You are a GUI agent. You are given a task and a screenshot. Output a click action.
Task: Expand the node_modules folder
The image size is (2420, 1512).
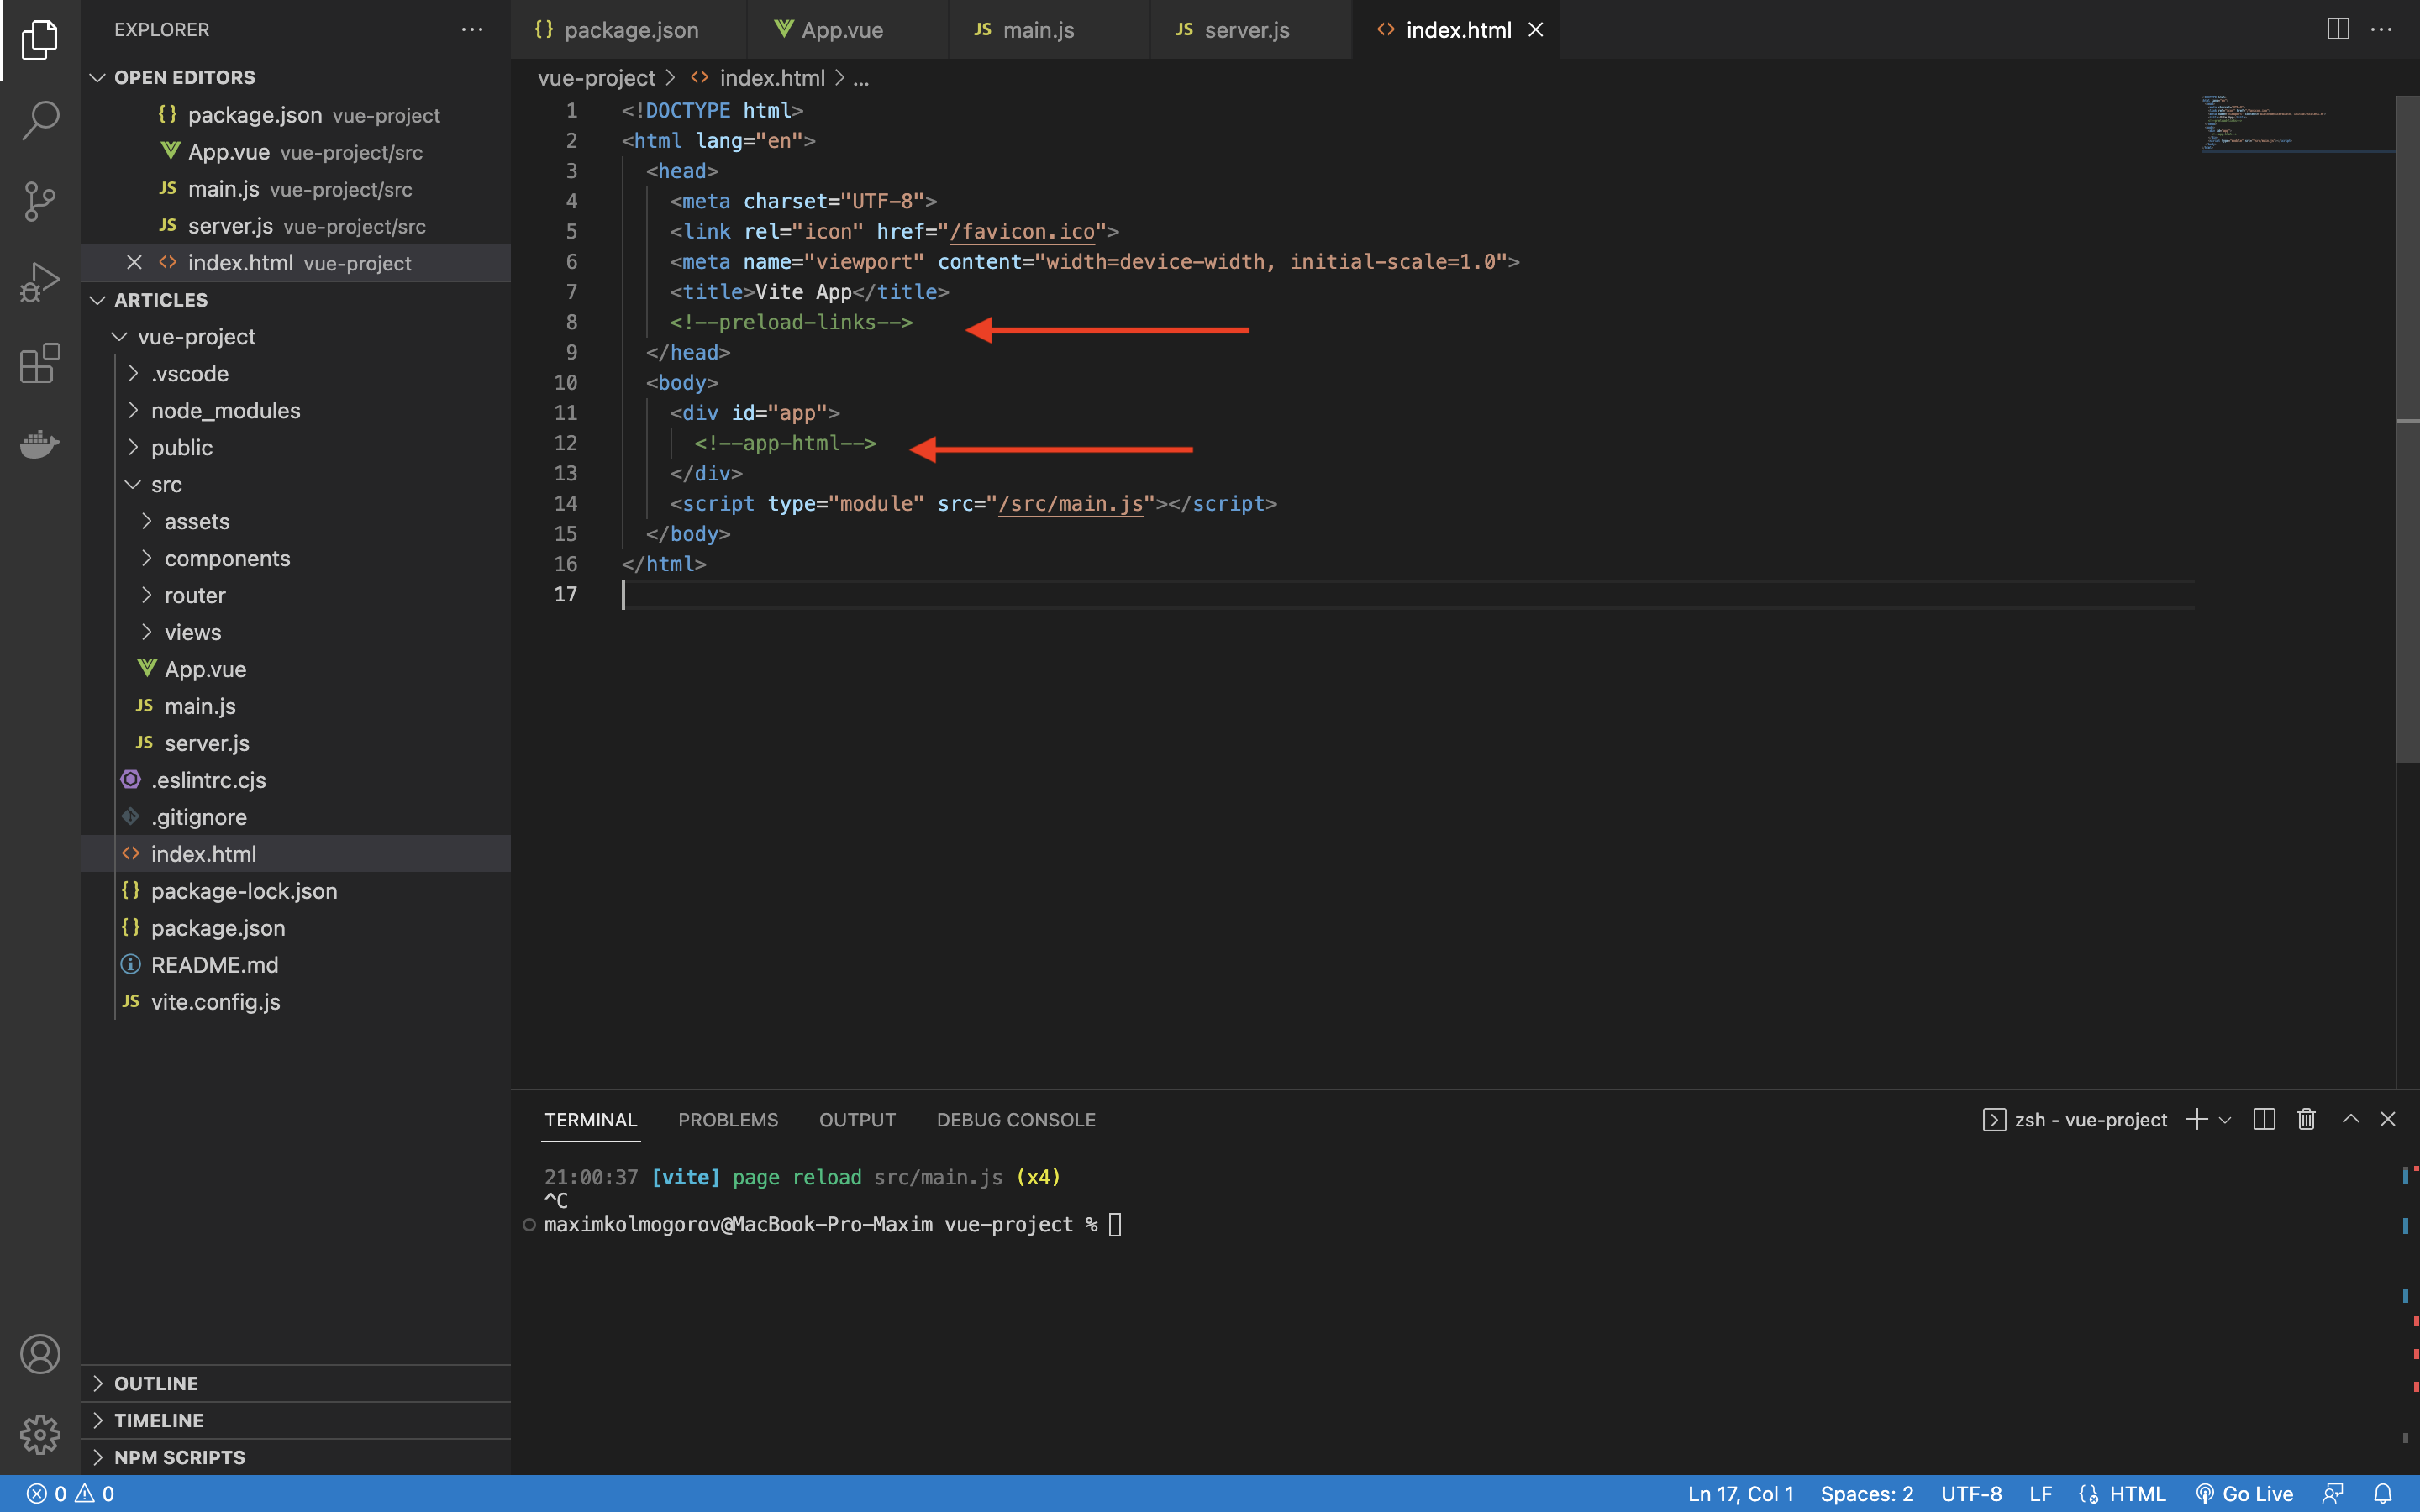tap(295, 411)
